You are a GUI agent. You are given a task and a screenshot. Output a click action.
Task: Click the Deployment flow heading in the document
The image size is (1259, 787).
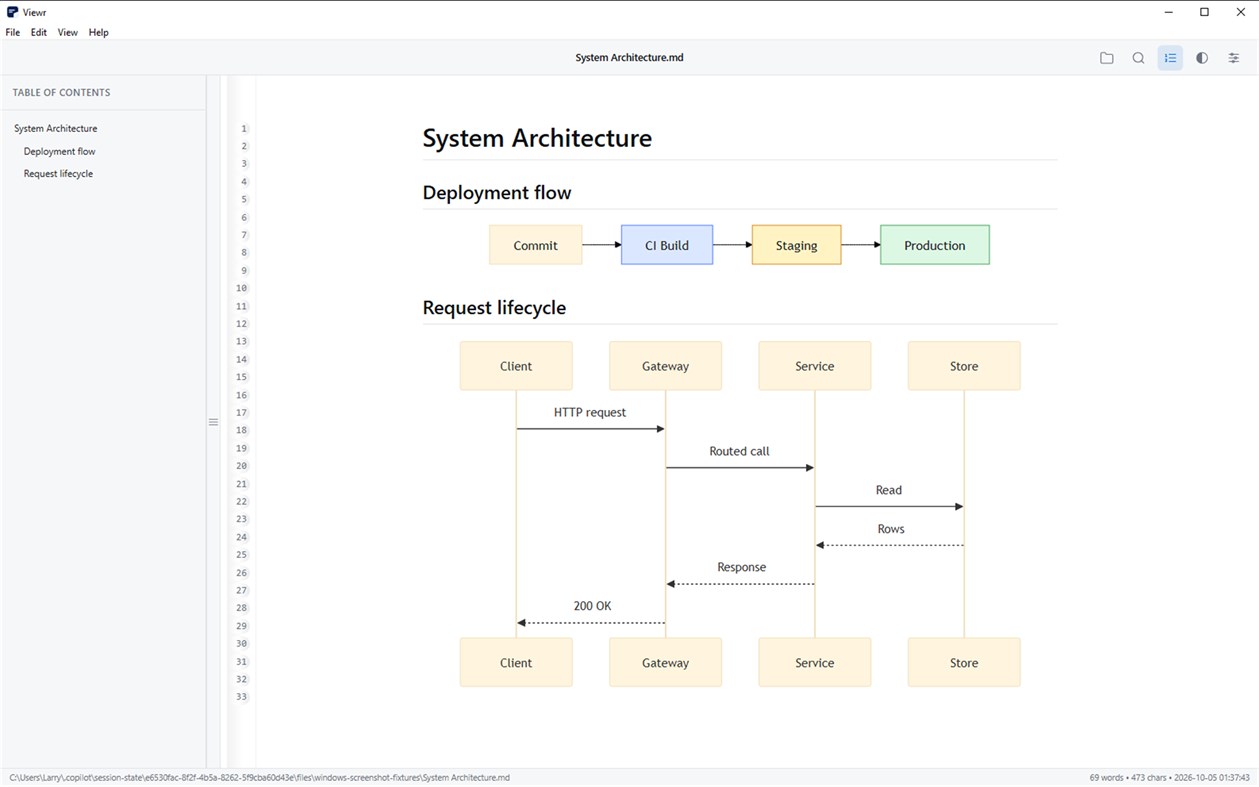[x=497, y=193]
